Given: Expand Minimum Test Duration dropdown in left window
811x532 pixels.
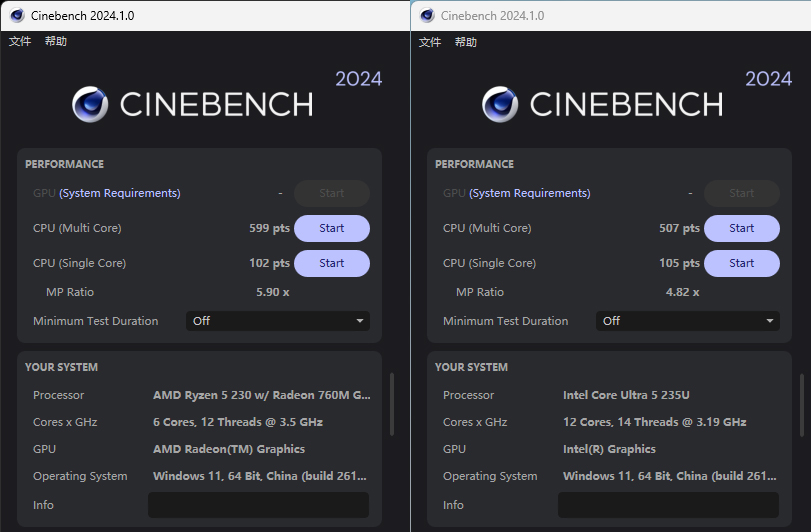Looking at the screenshot, I should (277, 321).
